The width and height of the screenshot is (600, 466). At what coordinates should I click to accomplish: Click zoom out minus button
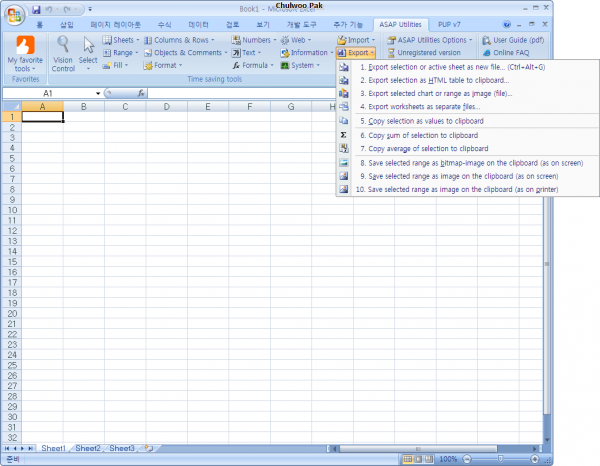467,459
